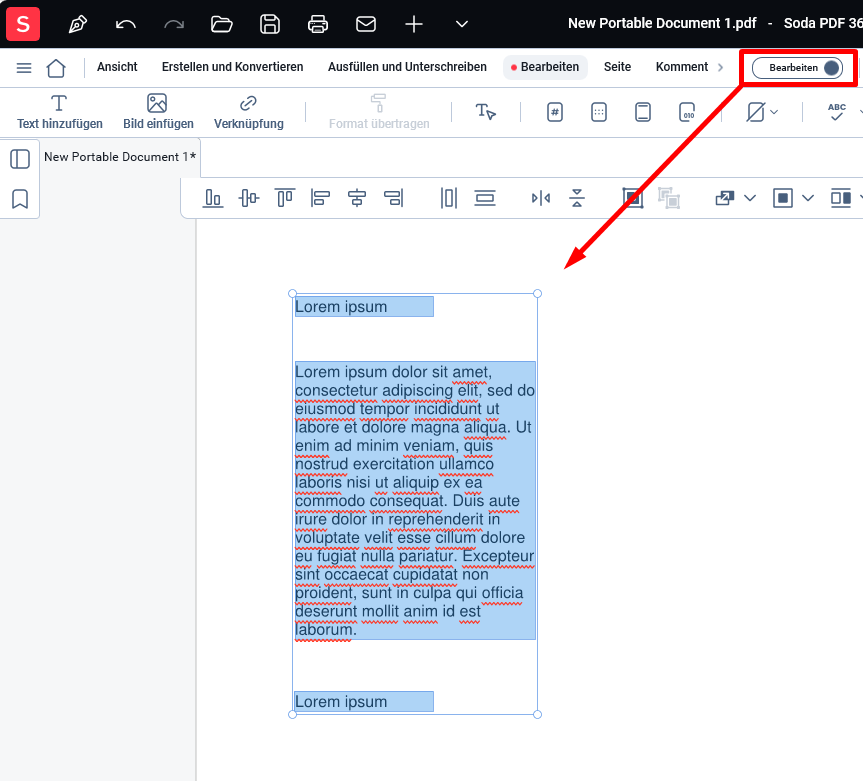The height and width of the screenshot is (781, 863).
Task: Flip the object vertically
Action: tap(577, 198)
